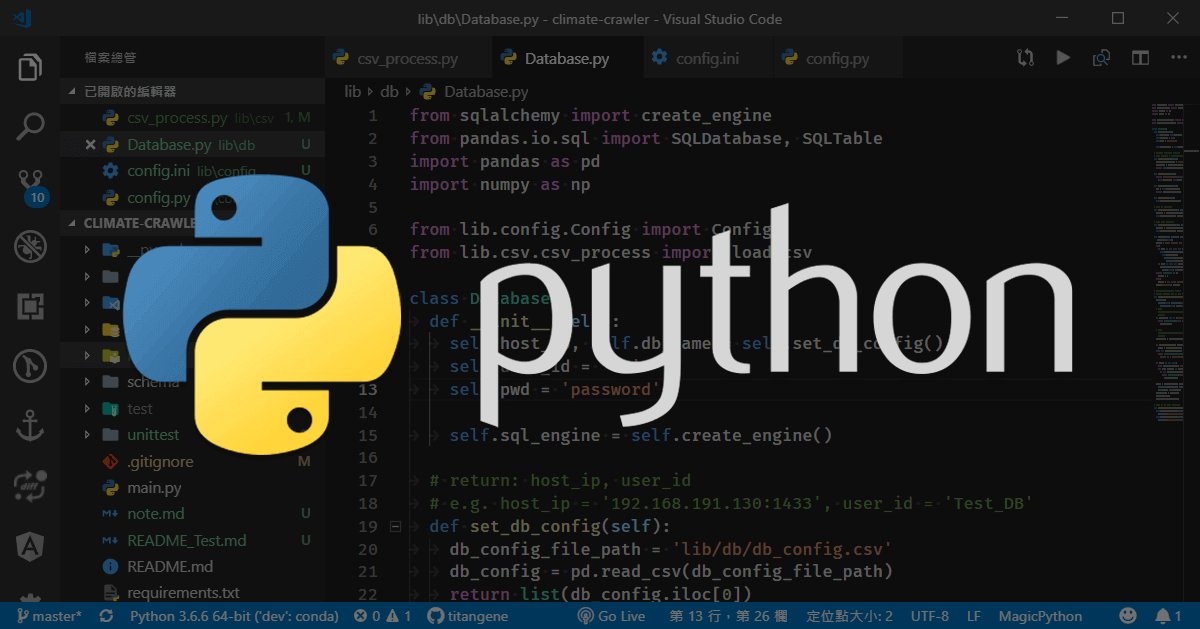Viewport: 1200px width, 629px height.
Task: Click the errors and warnings indicator
Action: coord(381,616)
